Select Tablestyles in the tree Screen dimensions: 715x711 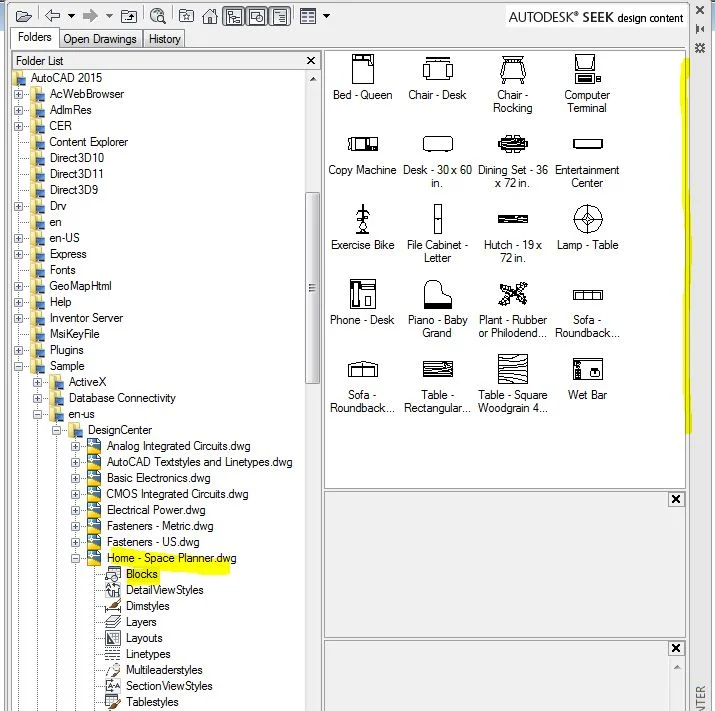tap(152, 702)
